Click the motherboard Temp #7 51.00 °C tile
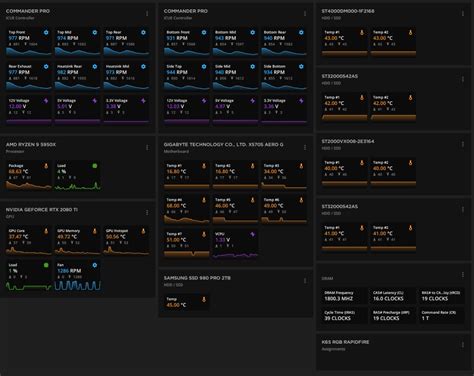The width and height of the screenshot is (474, 376). coord(186,243)
